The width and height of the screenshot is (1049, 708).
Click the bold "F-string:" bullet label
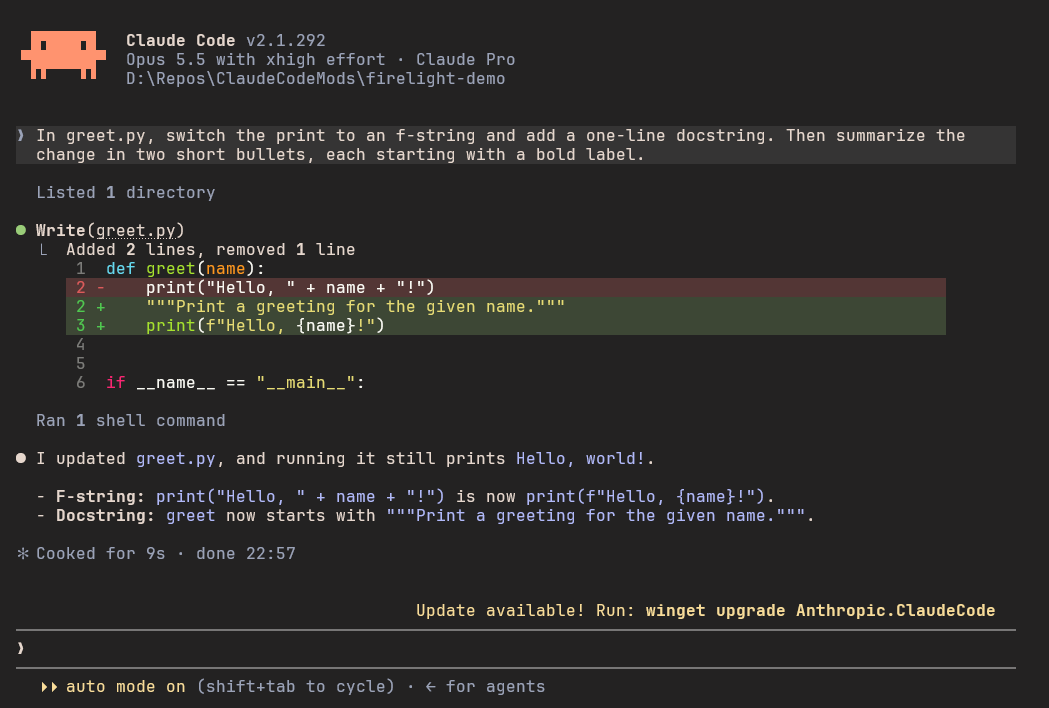100,497
